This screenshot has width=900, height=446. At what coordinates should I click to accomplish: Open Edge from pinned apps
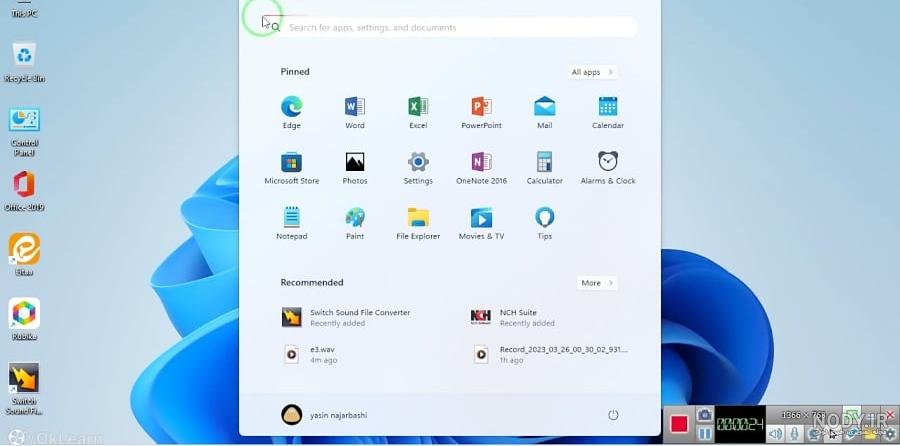coord(292,113)
